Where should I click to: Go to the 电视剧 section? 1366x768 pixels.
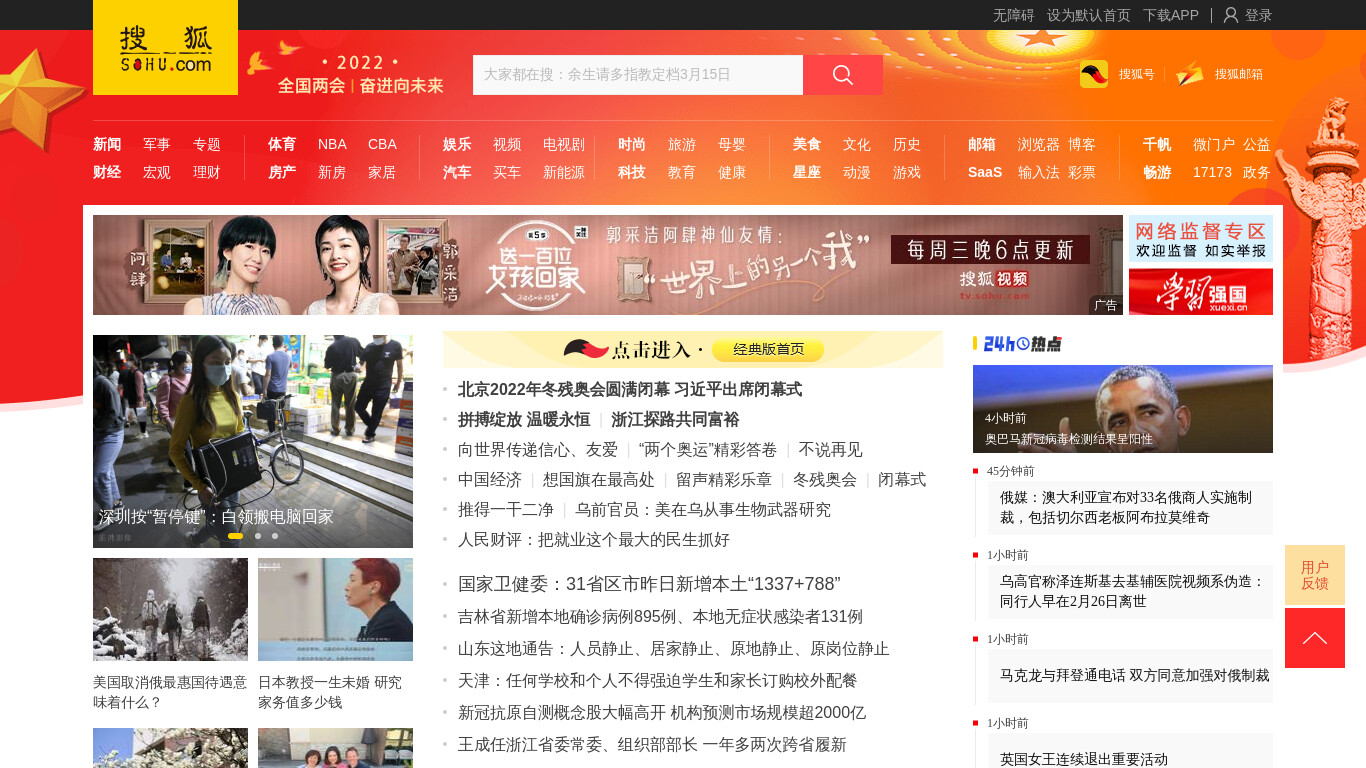coord(564,144)
